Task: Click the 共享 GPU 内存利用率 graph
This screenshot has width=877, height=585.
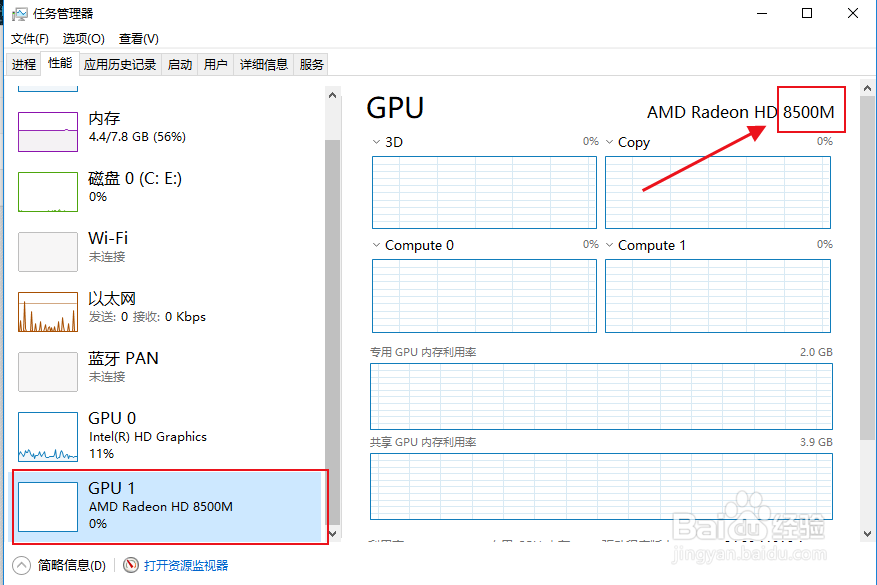Action: pyautogui.click(x=601, y=487)
